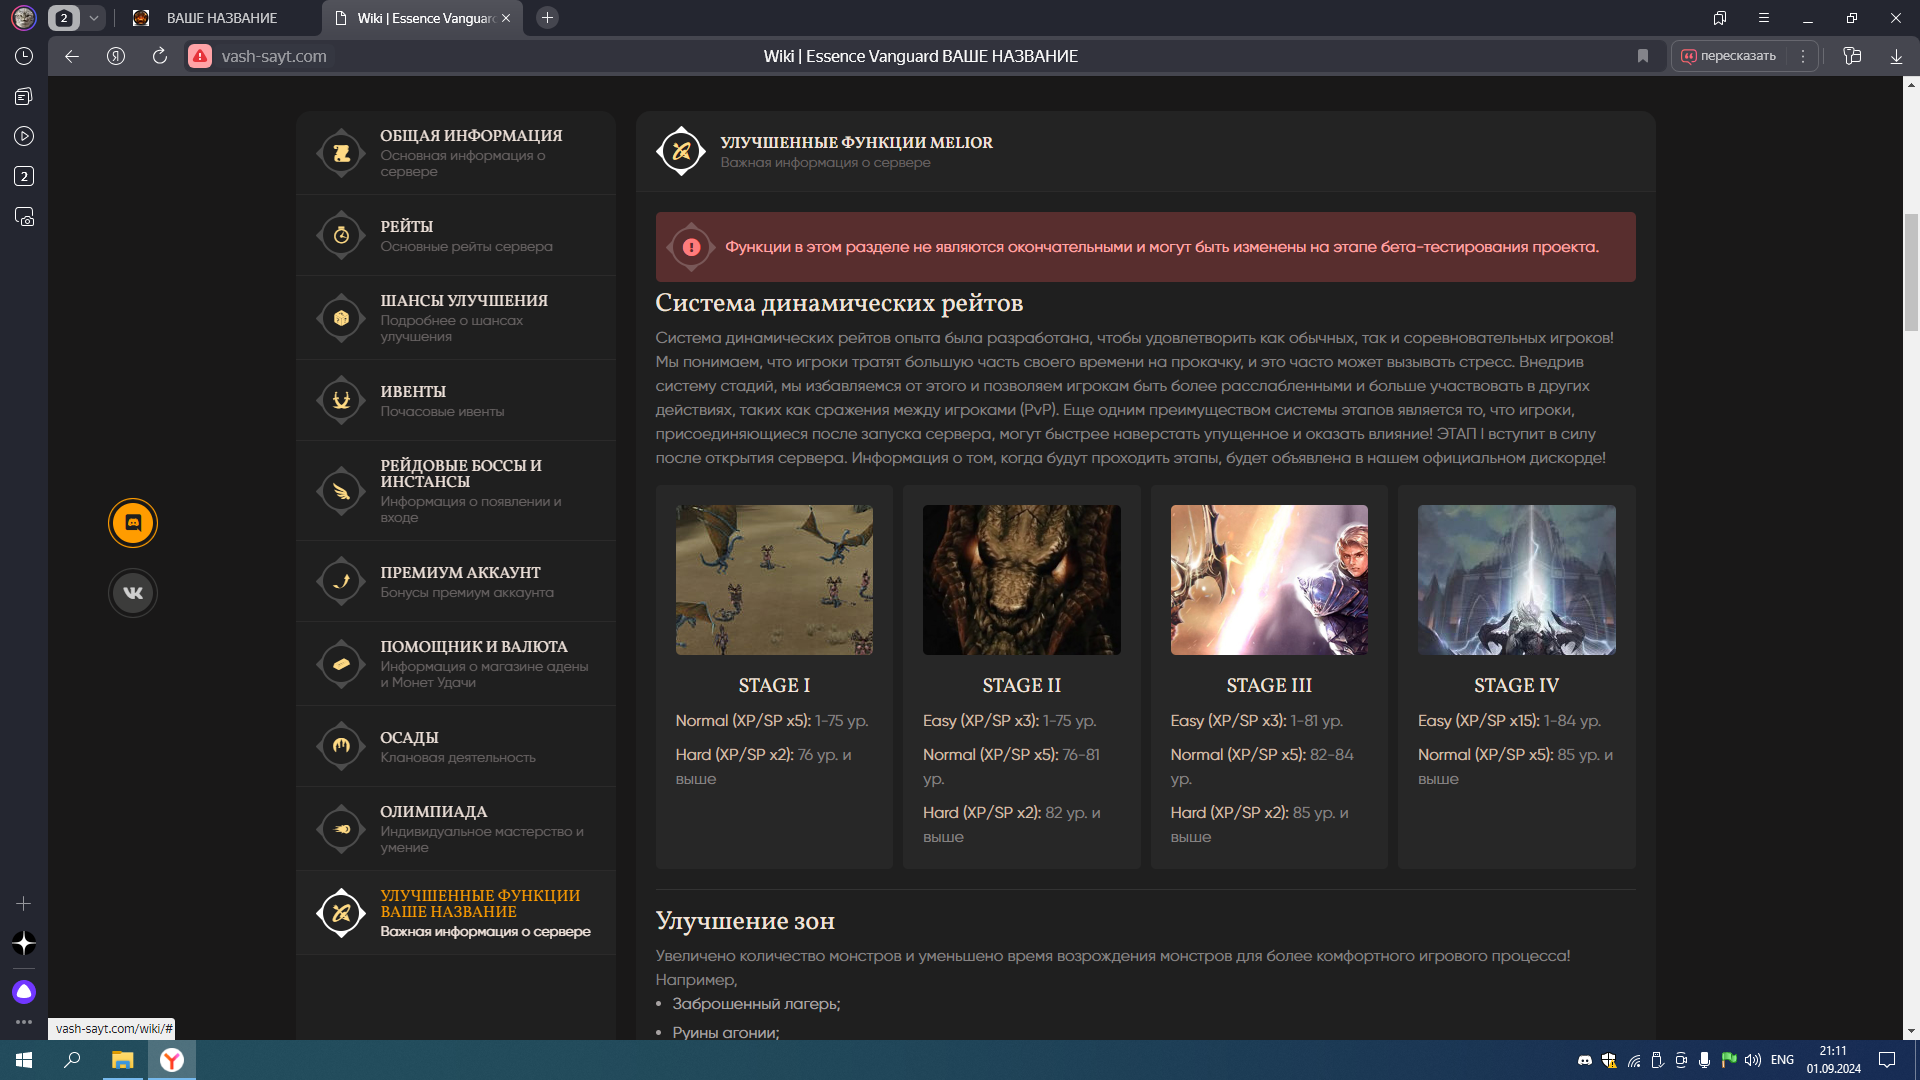Open the РЕЙТЫ wiki section
Image resolution: width=1920 pixels, height=1080 pixels.
pos(456,236)
